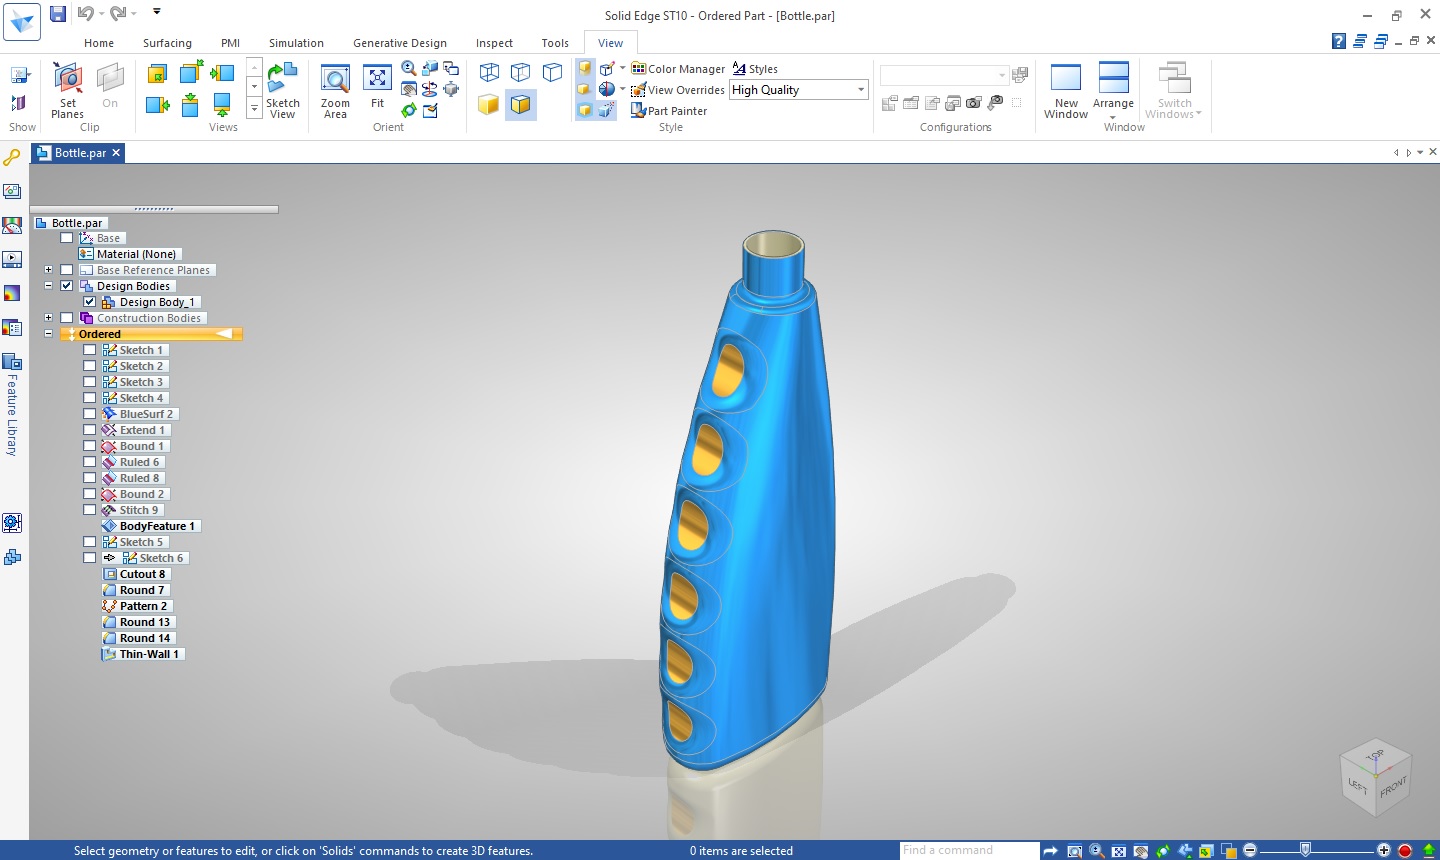Open Color Manager
The width and height of the screenshot is (1440, 860).
coord(678,69)
